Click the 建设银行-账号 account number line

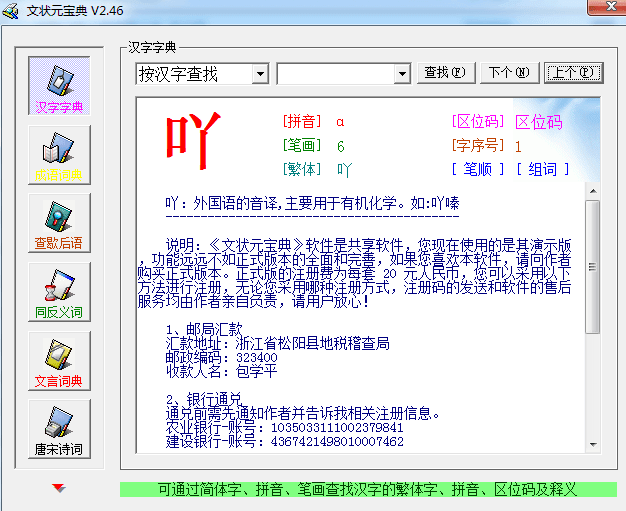(285, 442)
